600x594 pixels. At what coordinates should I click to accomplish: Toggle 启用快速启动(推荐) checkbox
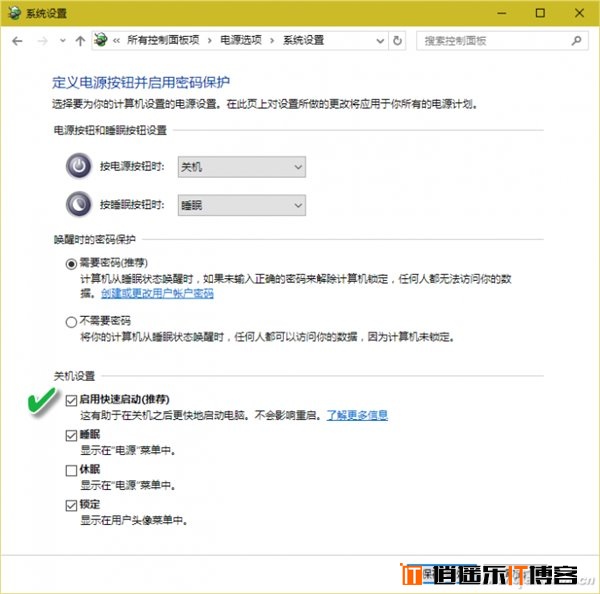tap(71, 400)
